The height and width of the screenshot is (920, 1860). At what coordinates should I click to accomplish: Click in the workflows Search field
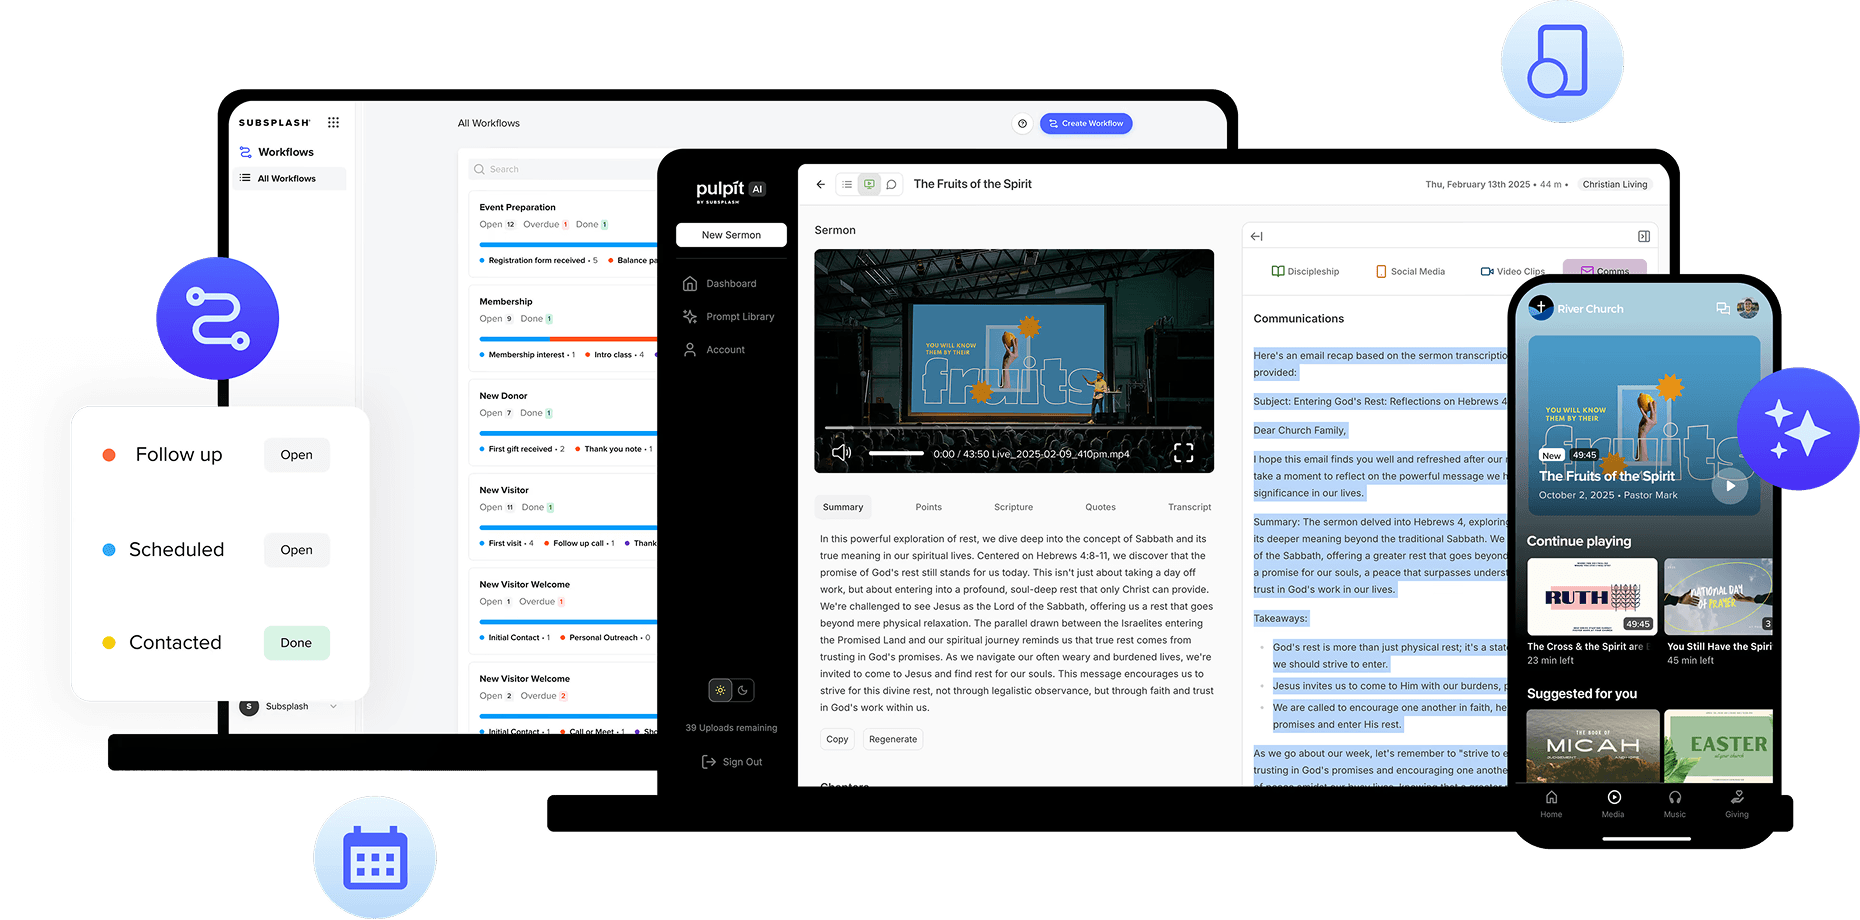click(x=565, y=169)
